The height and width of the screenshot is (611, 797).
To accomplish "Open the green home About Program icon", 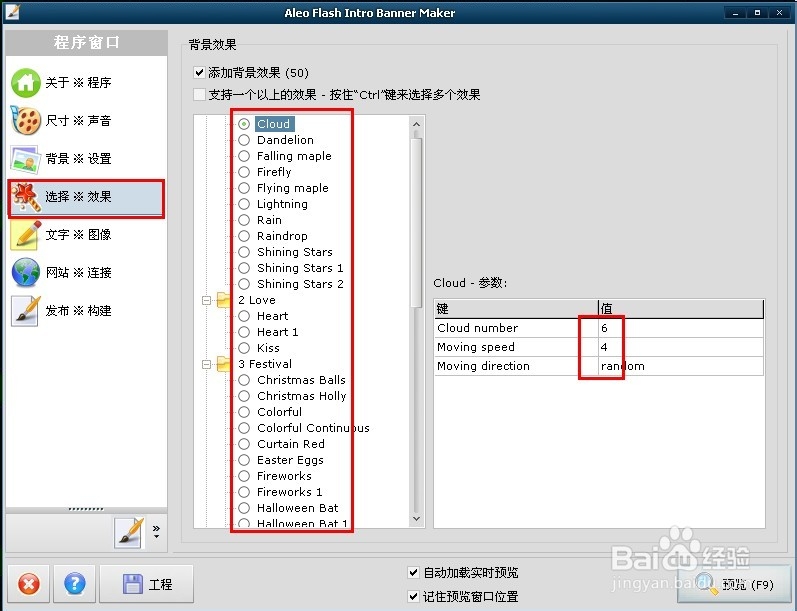I will click(x=25, y=82).
